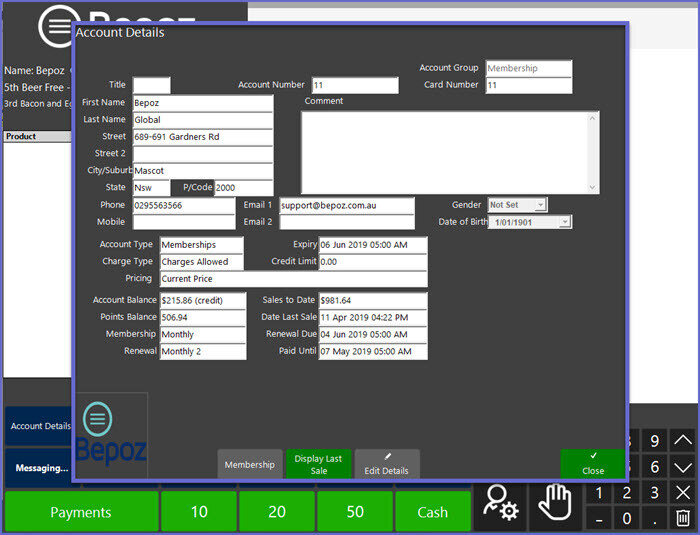Open the Payments button
The width and height of the screenshot is (700, 535).
[81, 511]
